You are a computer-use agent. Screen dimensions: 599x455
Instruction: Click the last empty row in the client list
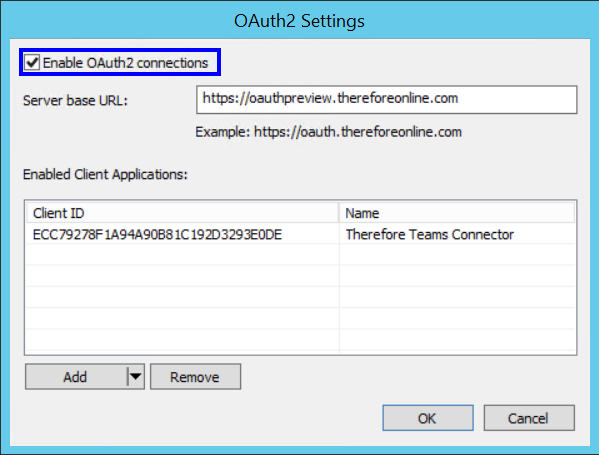pyautogui.click(x=300, y=340)
